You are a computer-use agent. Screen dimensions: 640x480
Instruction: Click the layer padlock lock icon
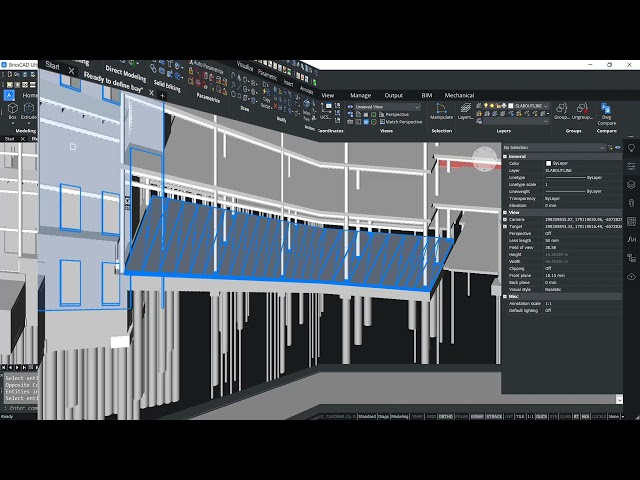pyautogui.click(x=498, y=106)
